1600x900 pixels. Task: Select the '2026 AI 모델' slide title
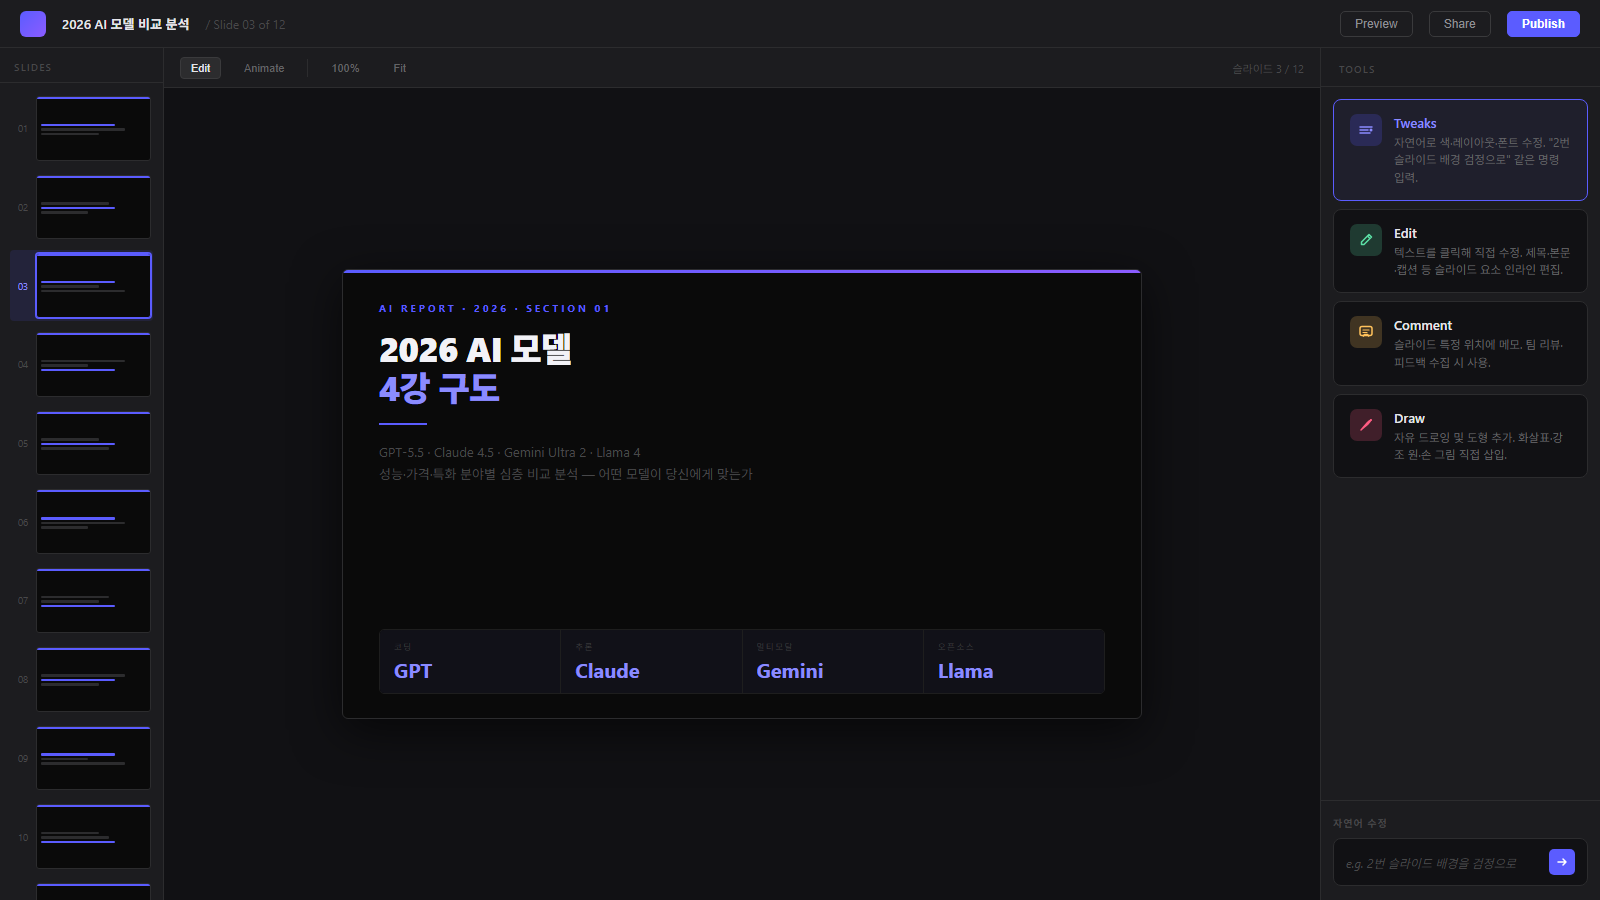(475, 350)
